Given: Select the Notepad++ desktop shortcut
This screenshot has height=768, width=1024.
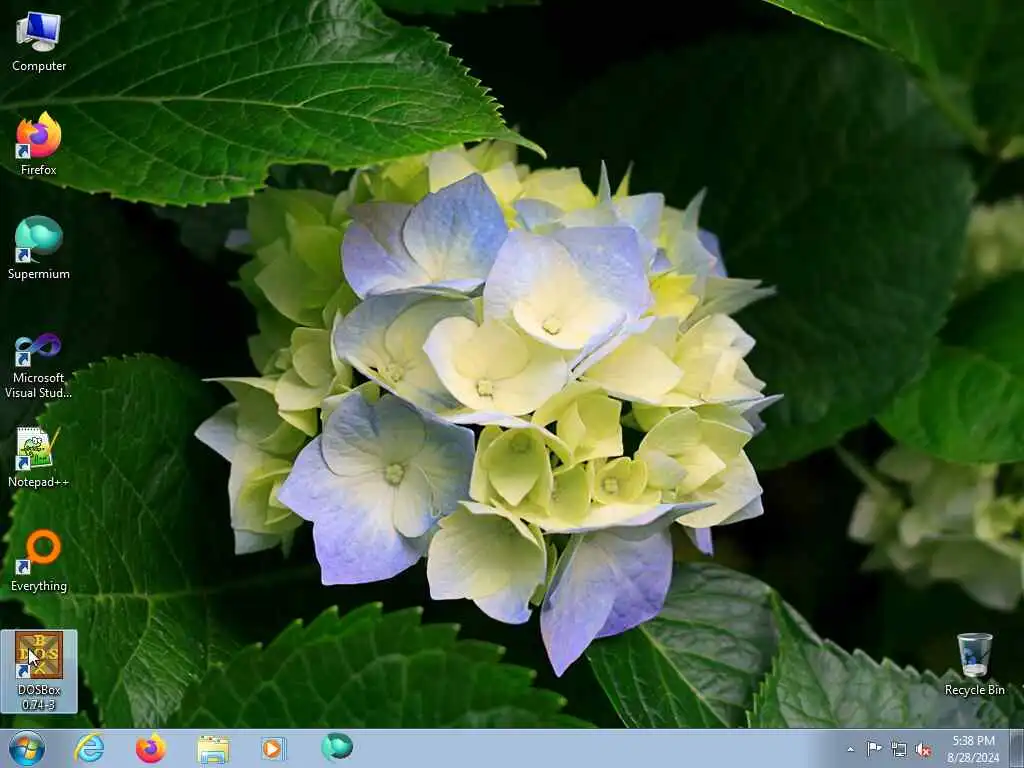Looking at the screenshot, I should click(39, 457).
